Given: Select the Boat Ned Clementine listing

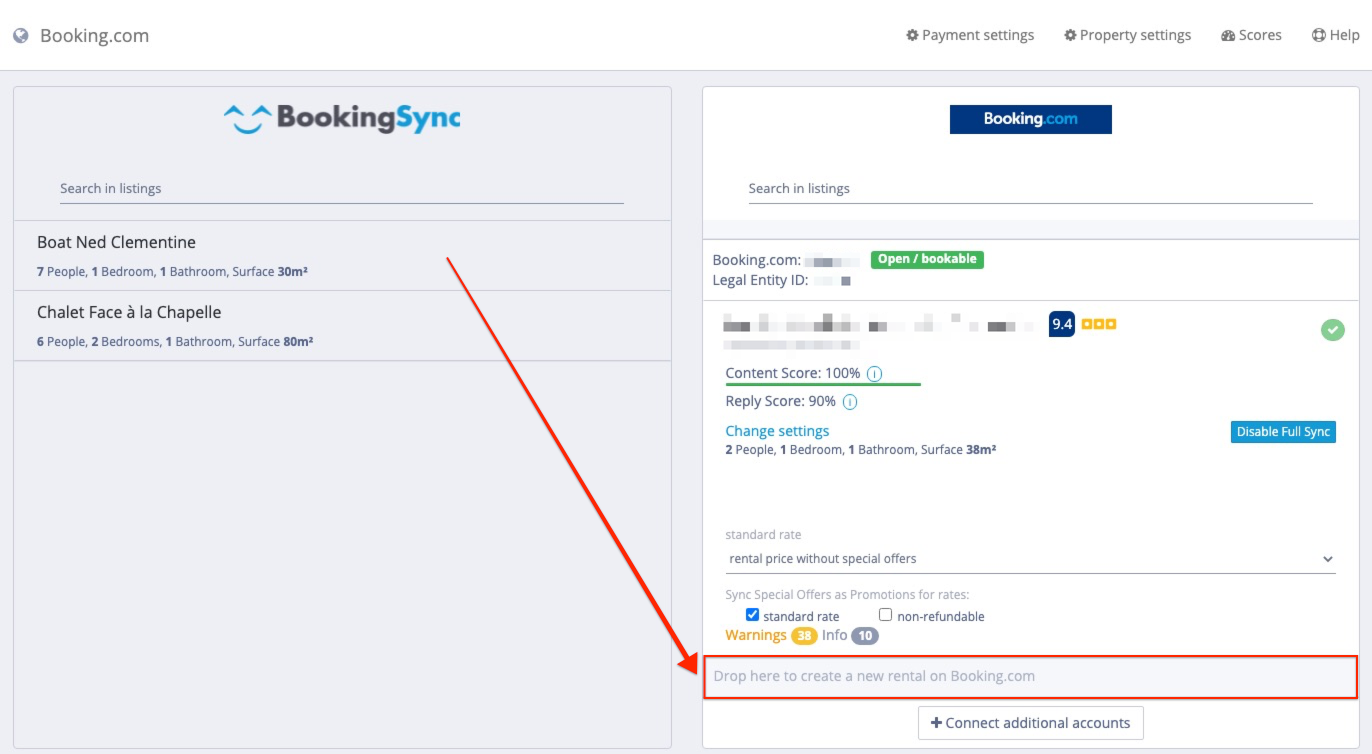Looking at the screenshot, I should point(342,255).
